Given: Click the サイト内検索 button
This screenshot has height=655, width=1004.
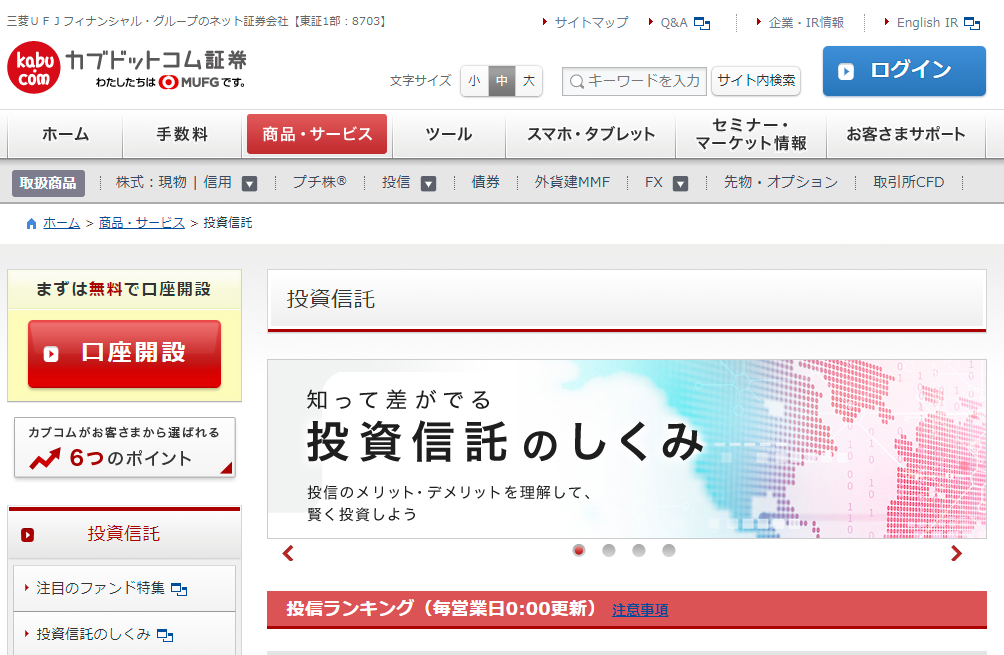Looking at the screenshot, I should pyautogui.click(x=756, y=81).
